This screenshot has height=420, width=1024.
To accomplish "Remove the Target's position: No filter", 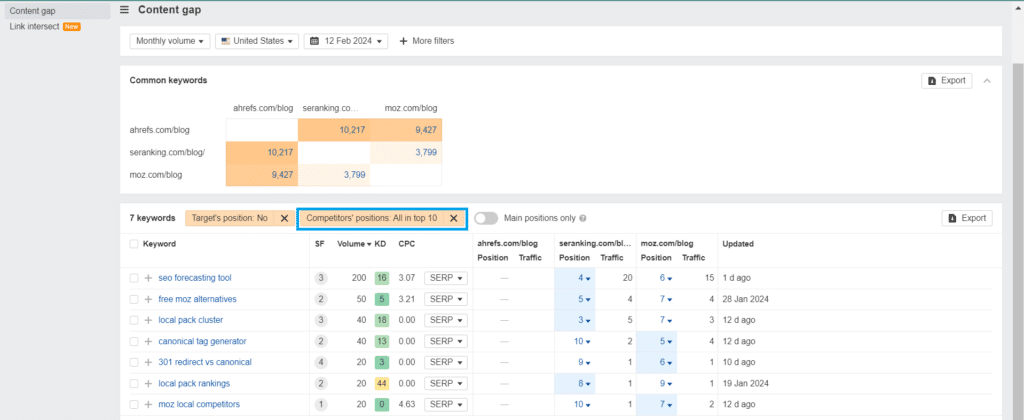I will point(284,218).
